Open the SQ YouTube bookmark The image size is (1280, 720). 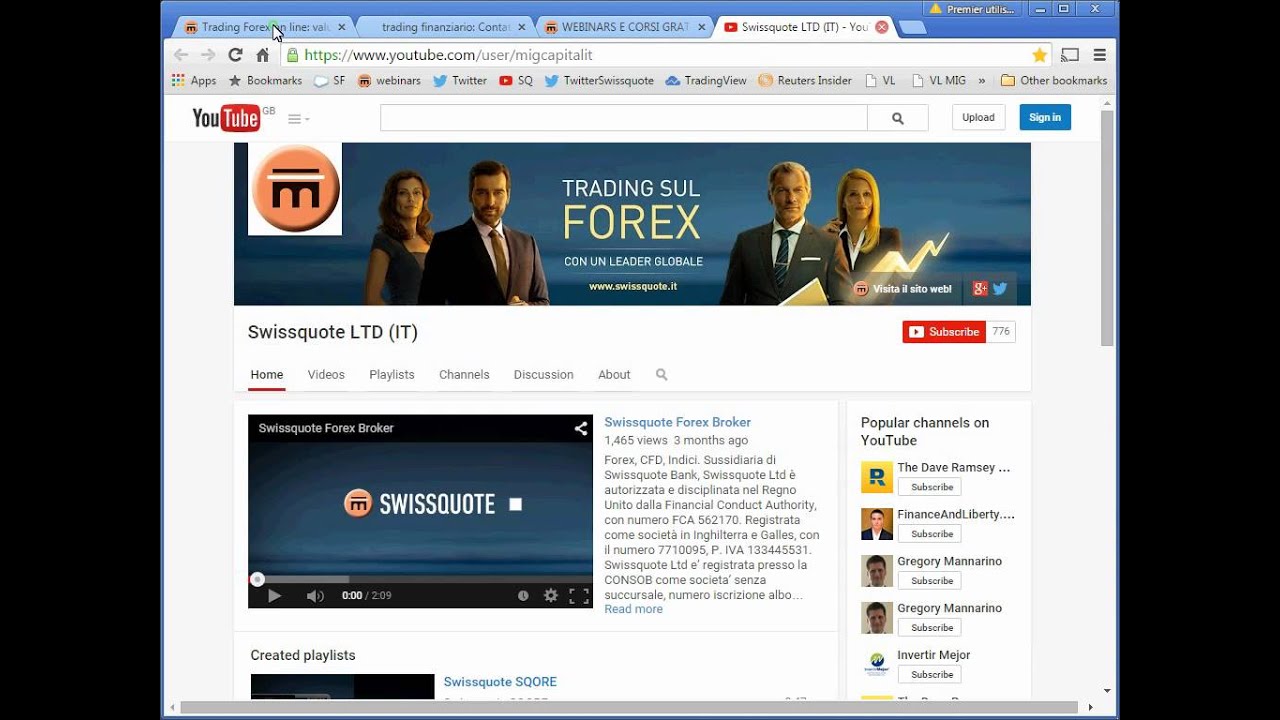516,81
